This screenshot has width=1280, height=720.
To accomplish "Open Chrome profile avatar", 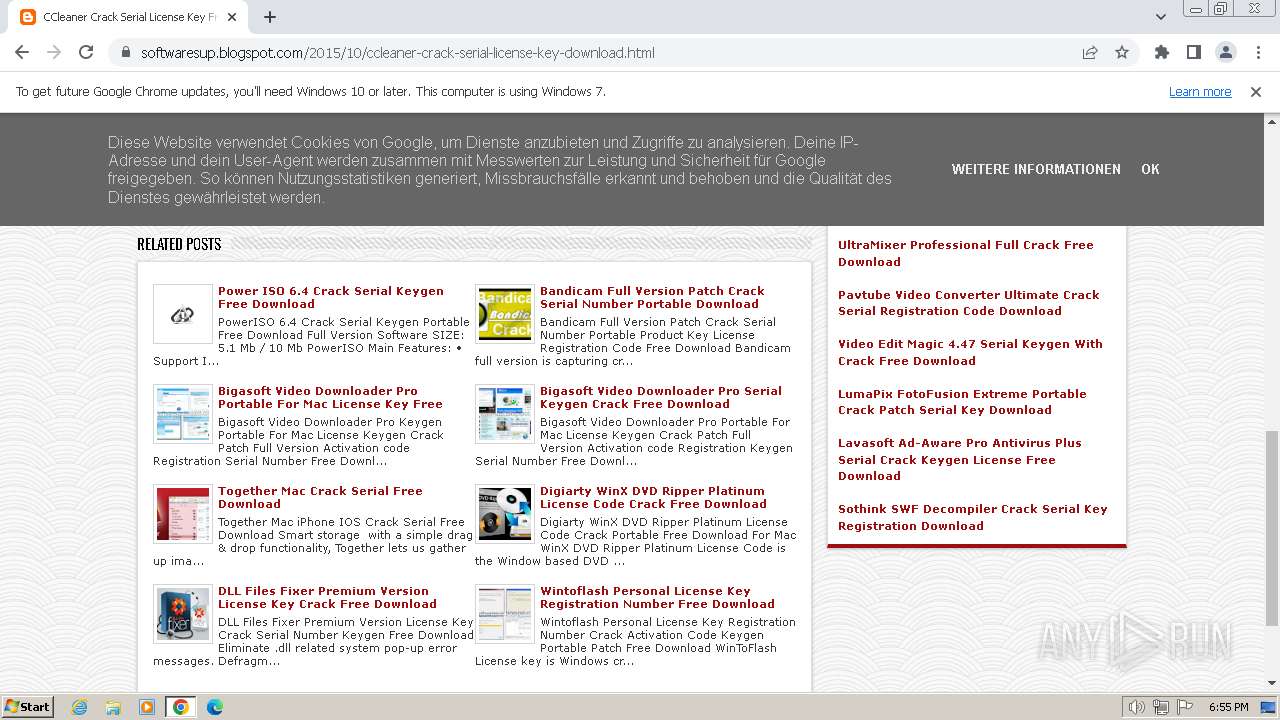I will pos(1226,52).
